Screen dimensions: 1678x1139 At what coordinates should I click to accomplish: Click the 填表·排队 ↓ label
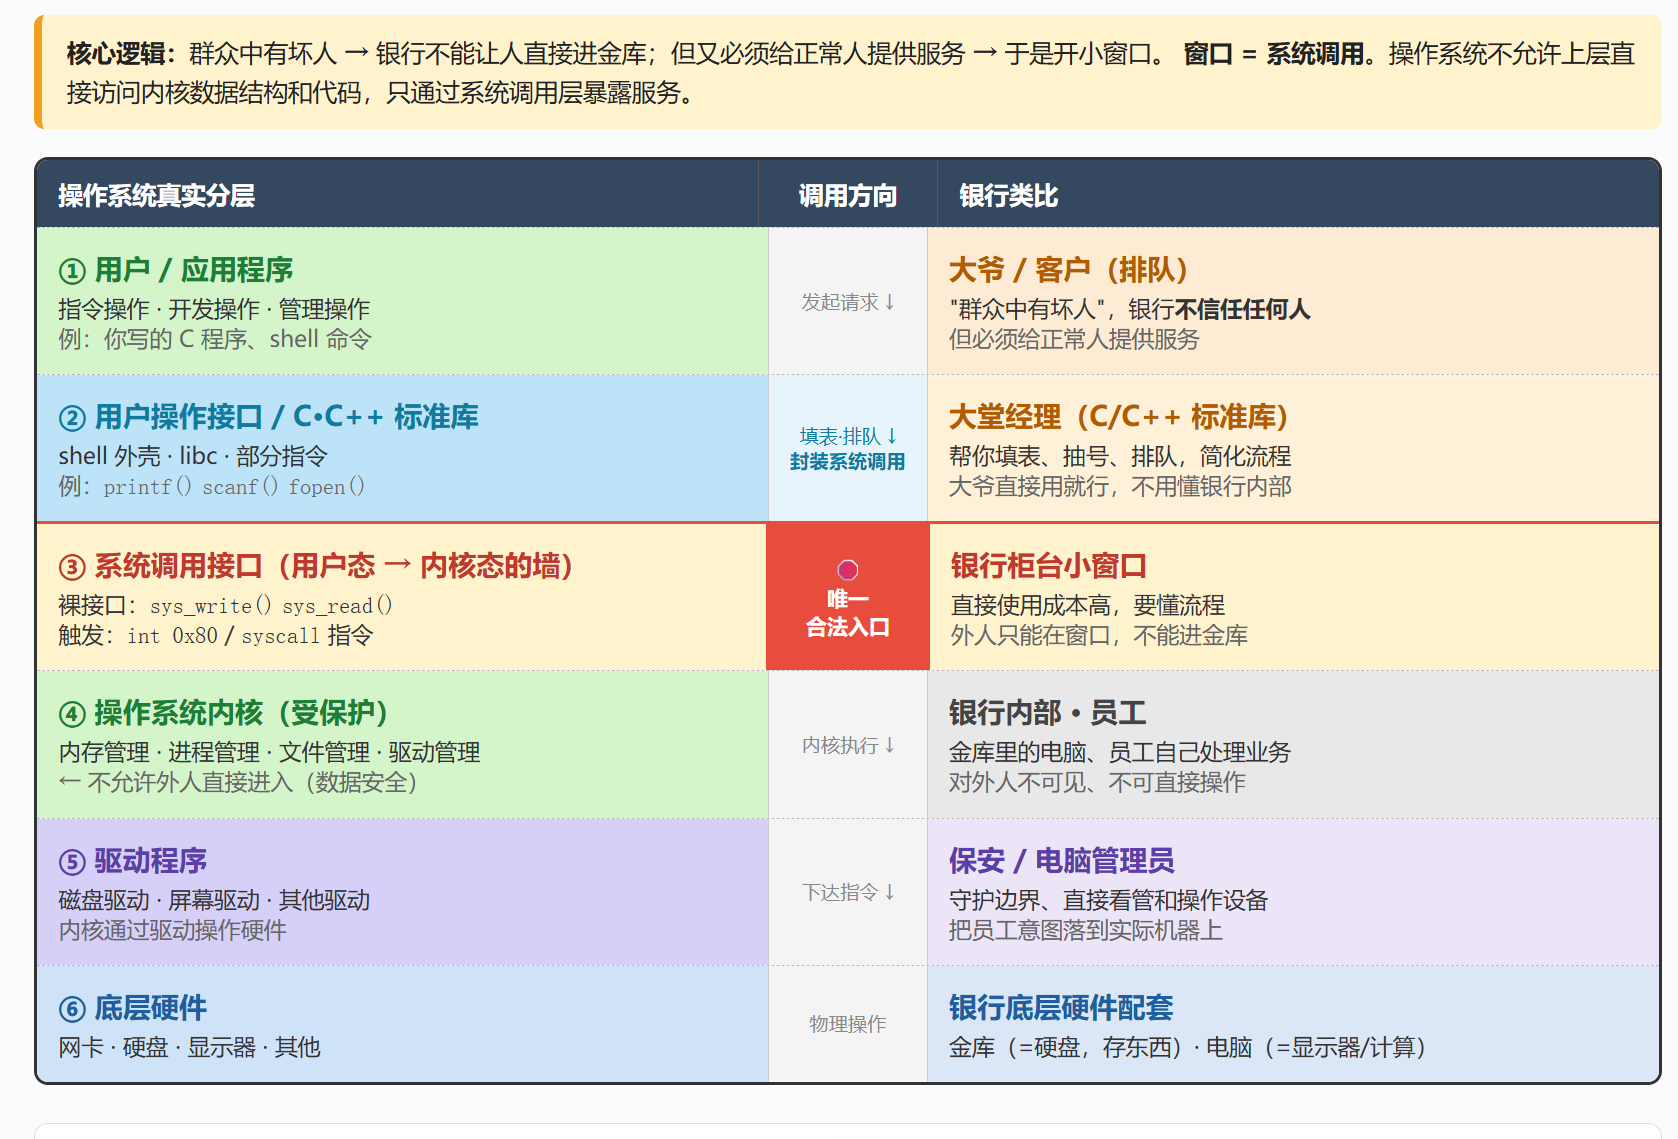click(848, 436)
